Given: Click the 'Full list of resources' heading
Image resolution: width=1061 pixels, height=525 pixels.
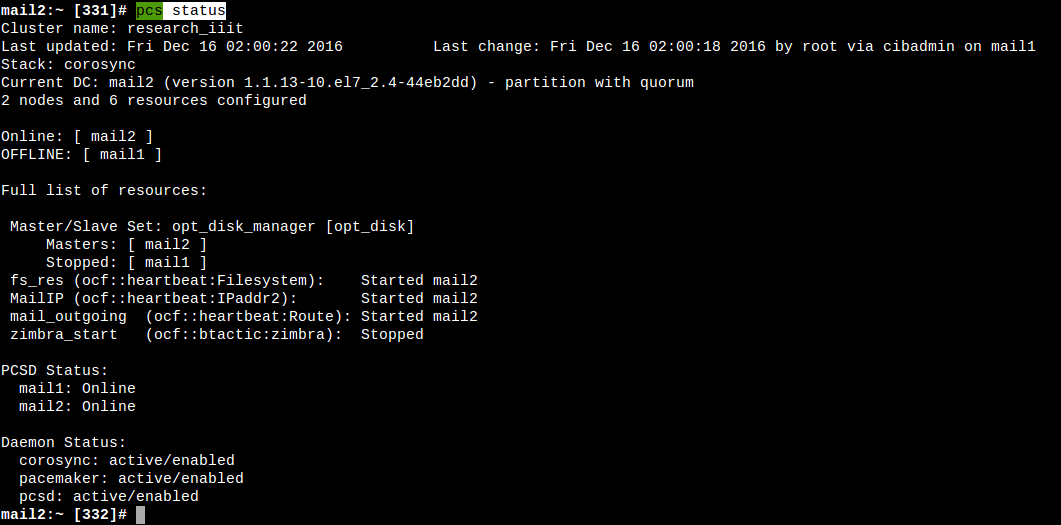Looking at the screenshot, I should pos(104,190).
